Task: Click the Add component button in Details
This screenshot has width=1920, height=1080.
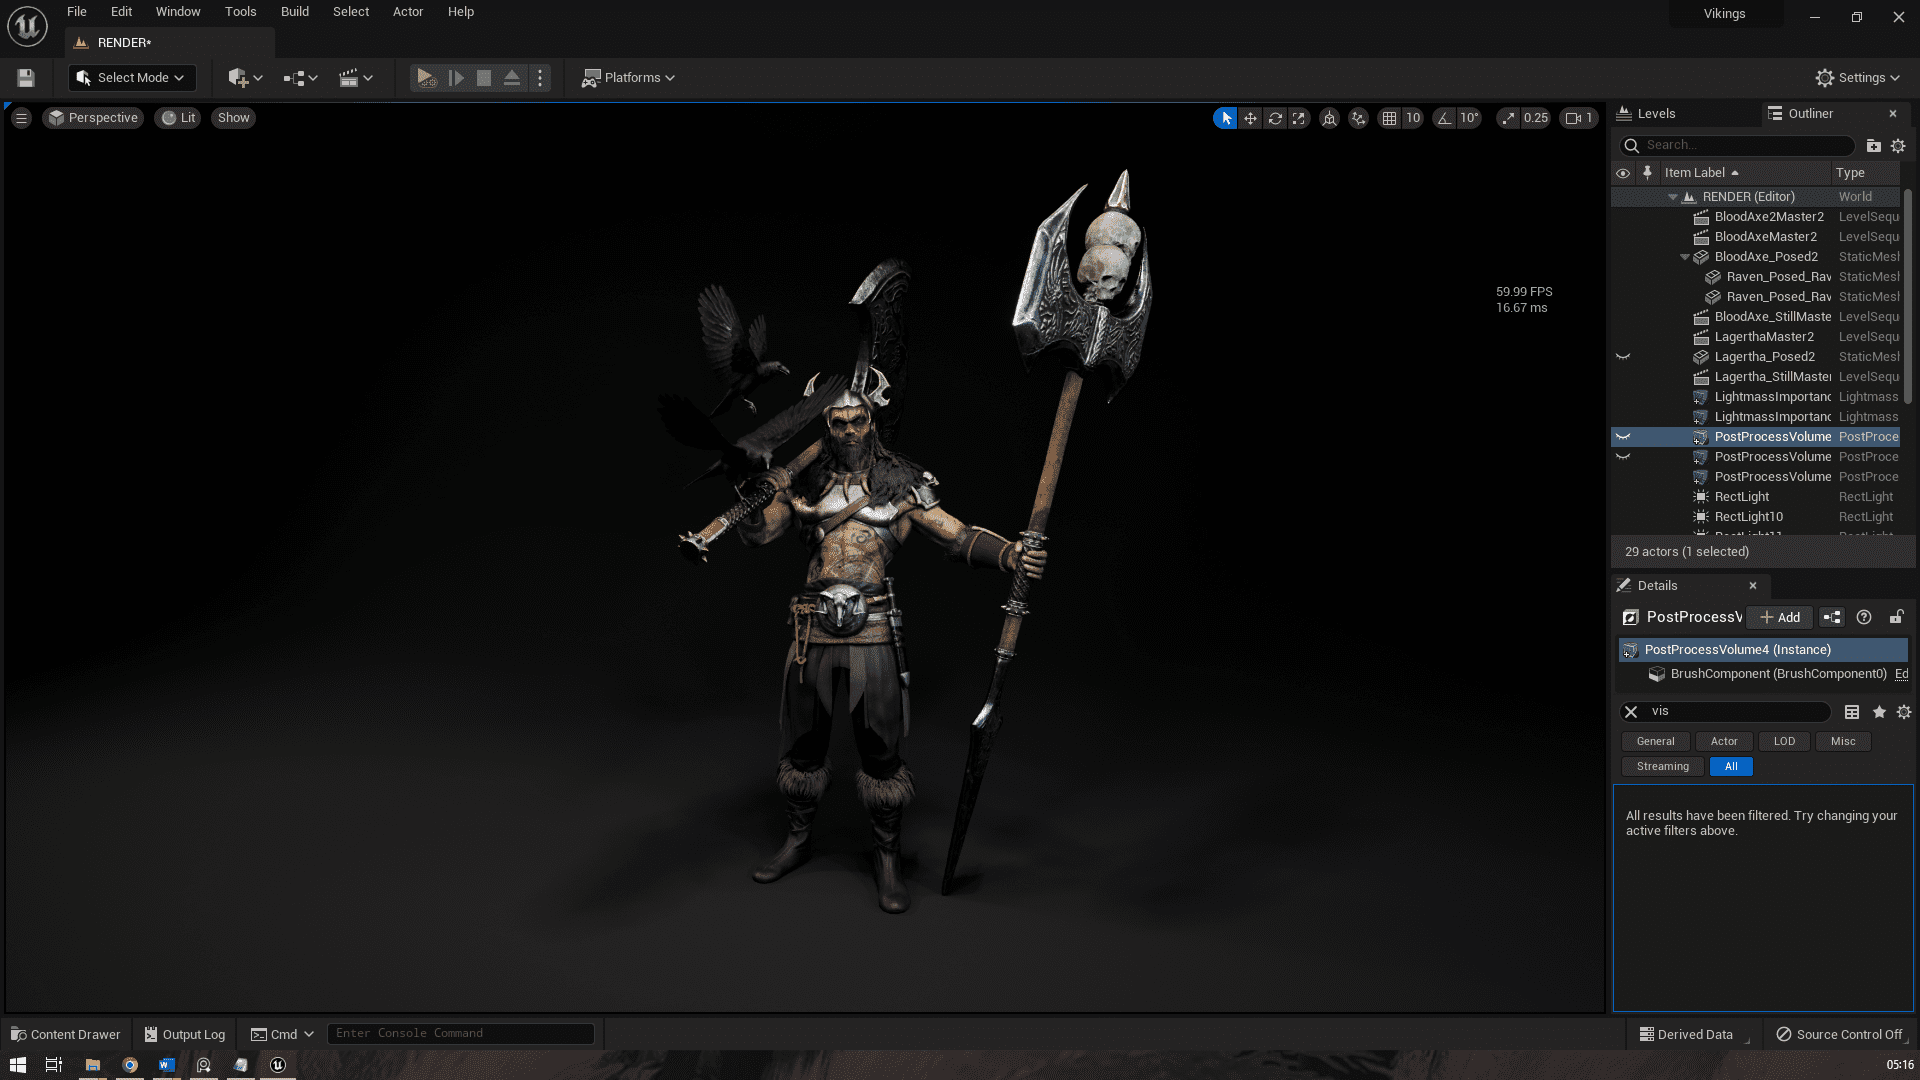Action: [1779, 618]
